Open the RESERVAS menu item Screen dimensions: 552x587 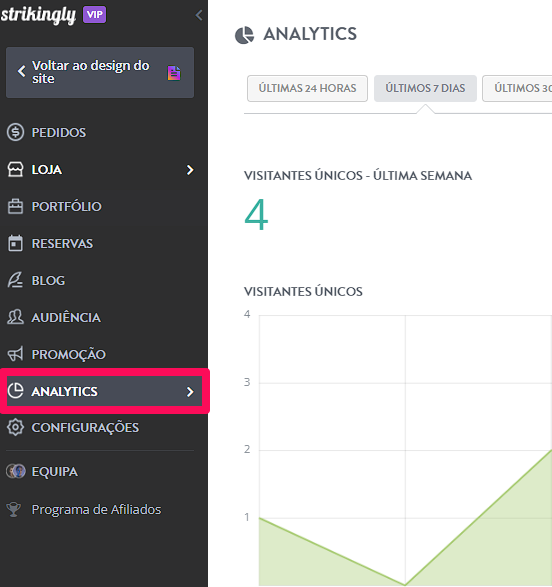tap(101, 243)
